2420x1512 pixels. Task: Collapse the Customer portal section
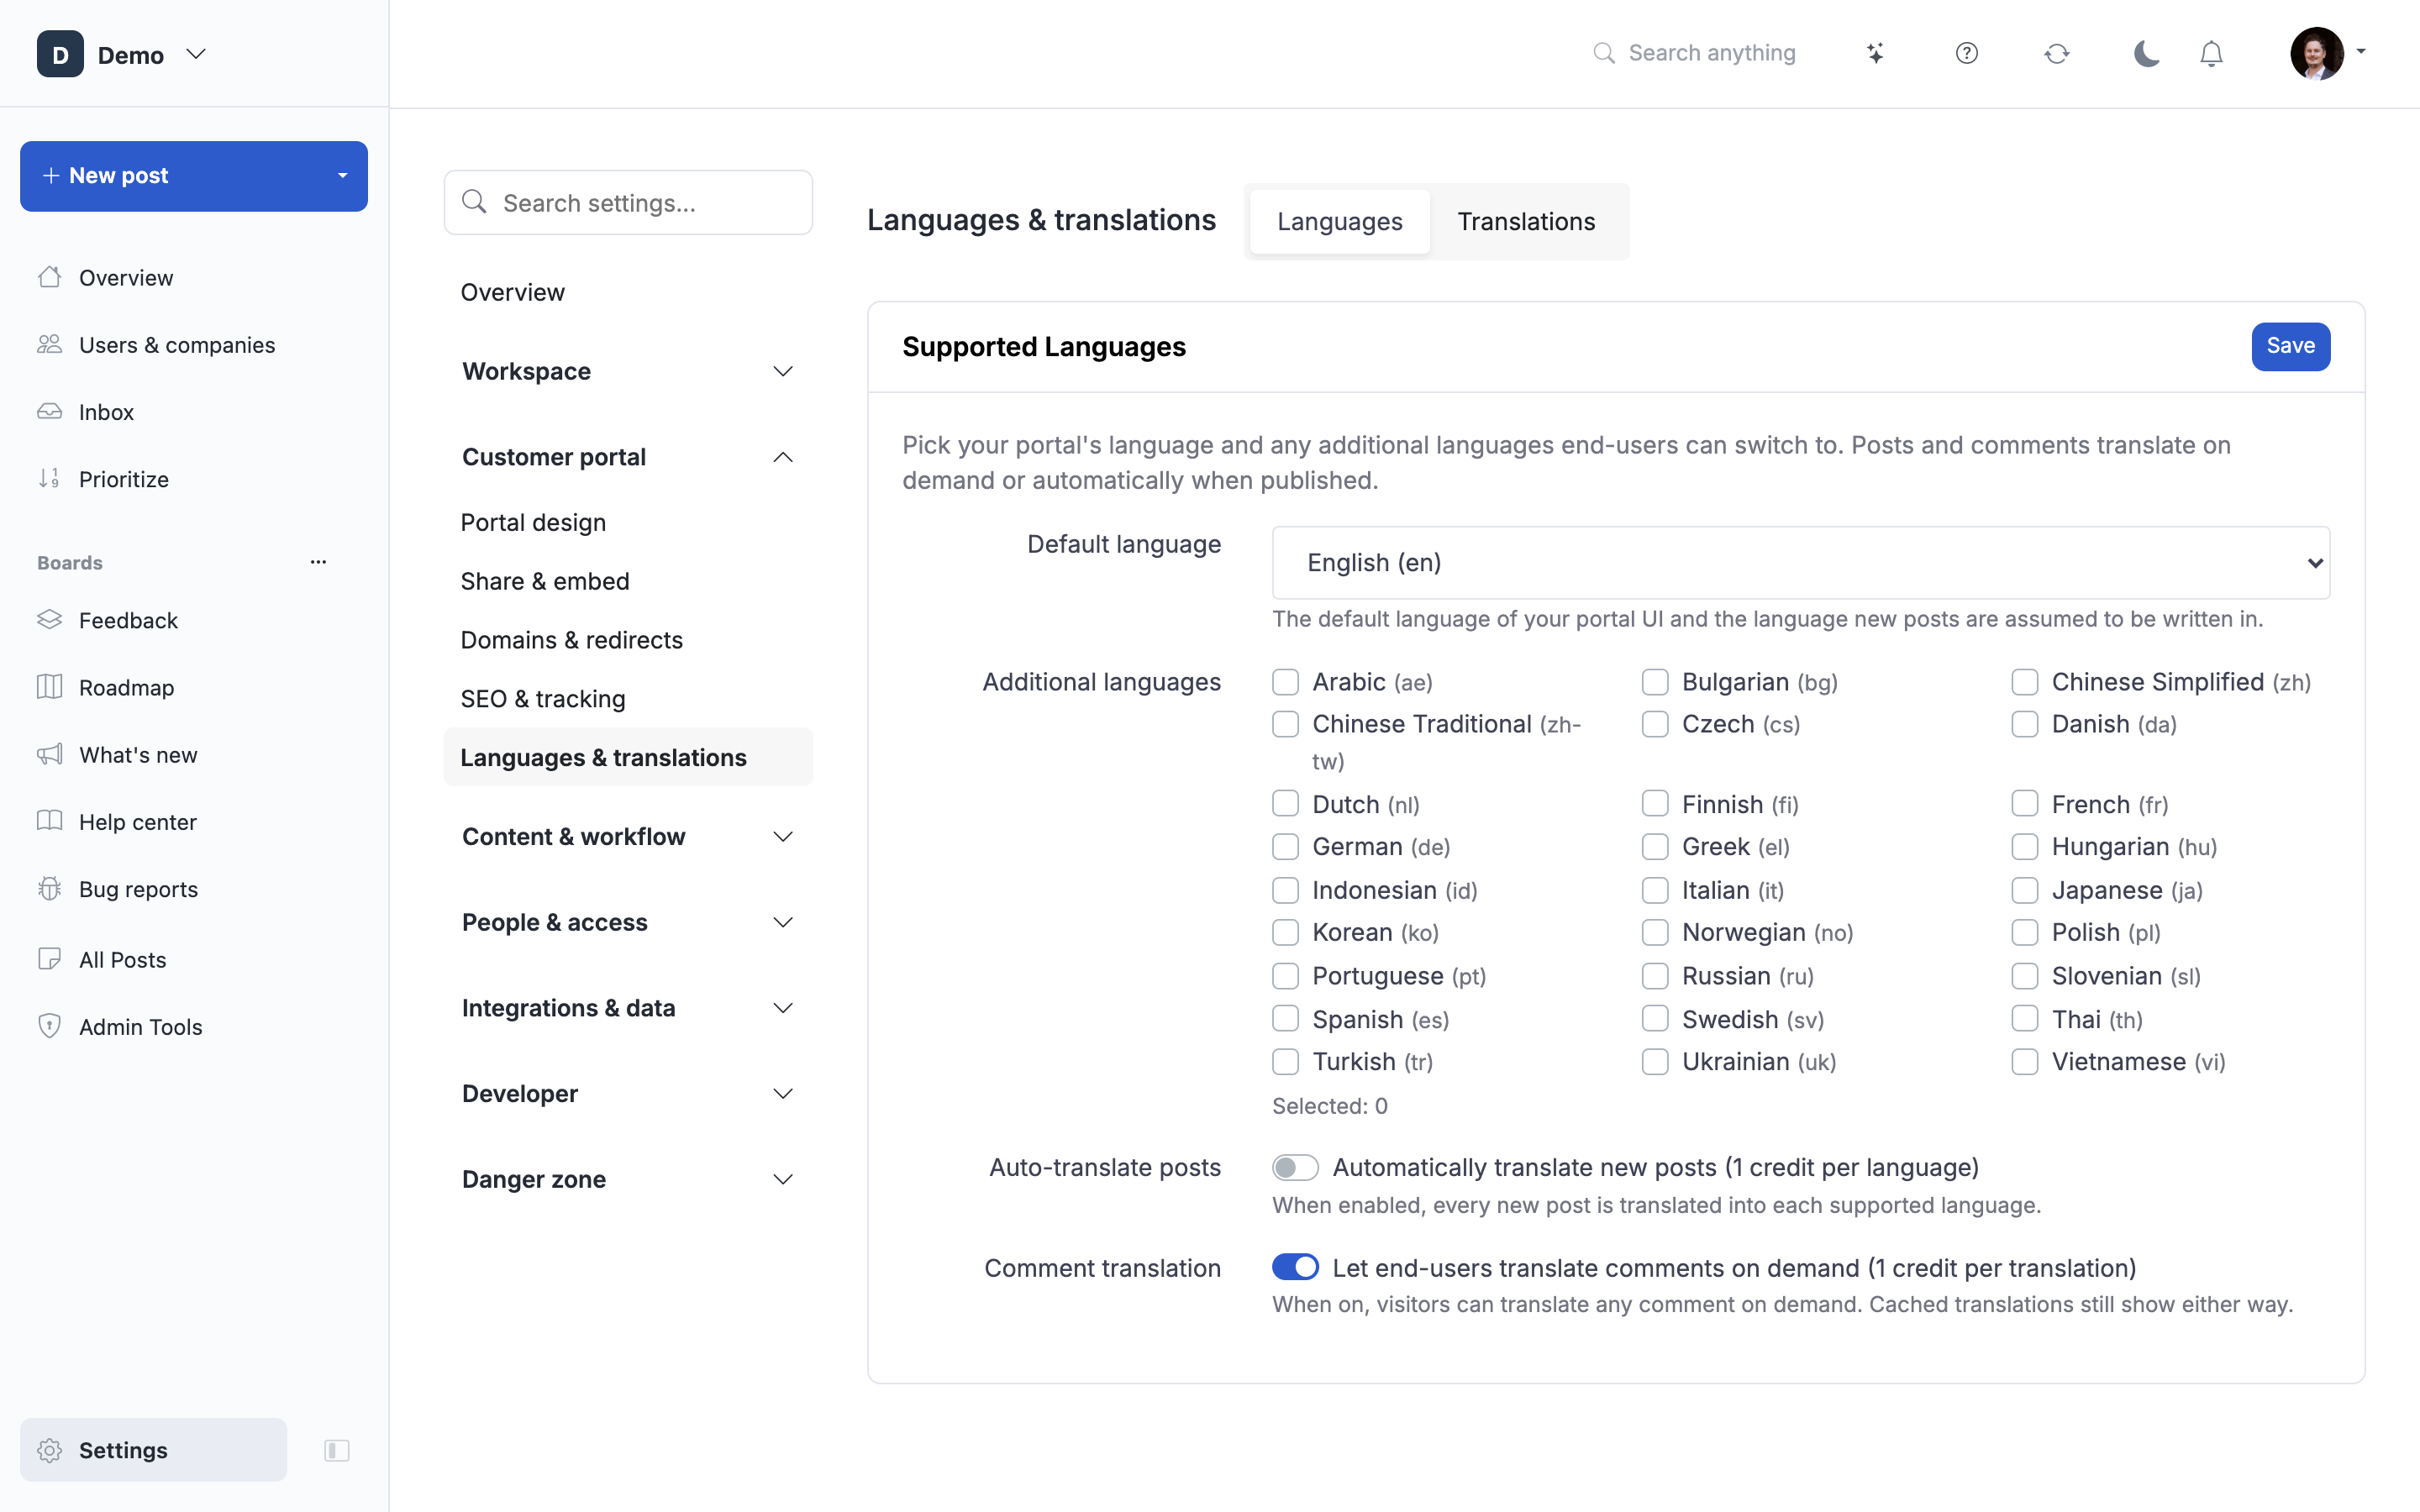coord(628,457)
